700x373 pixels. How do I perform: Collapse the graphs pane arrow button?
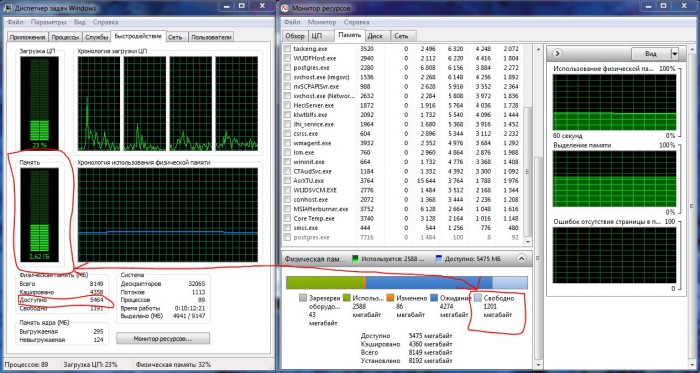tap(558, 54)
